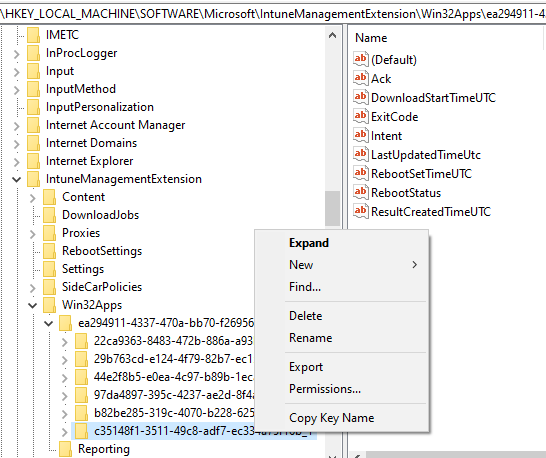This screenshot has width=546, height=458.
Task: Expand the InputMethod key chevron
Action: point(17,90)
